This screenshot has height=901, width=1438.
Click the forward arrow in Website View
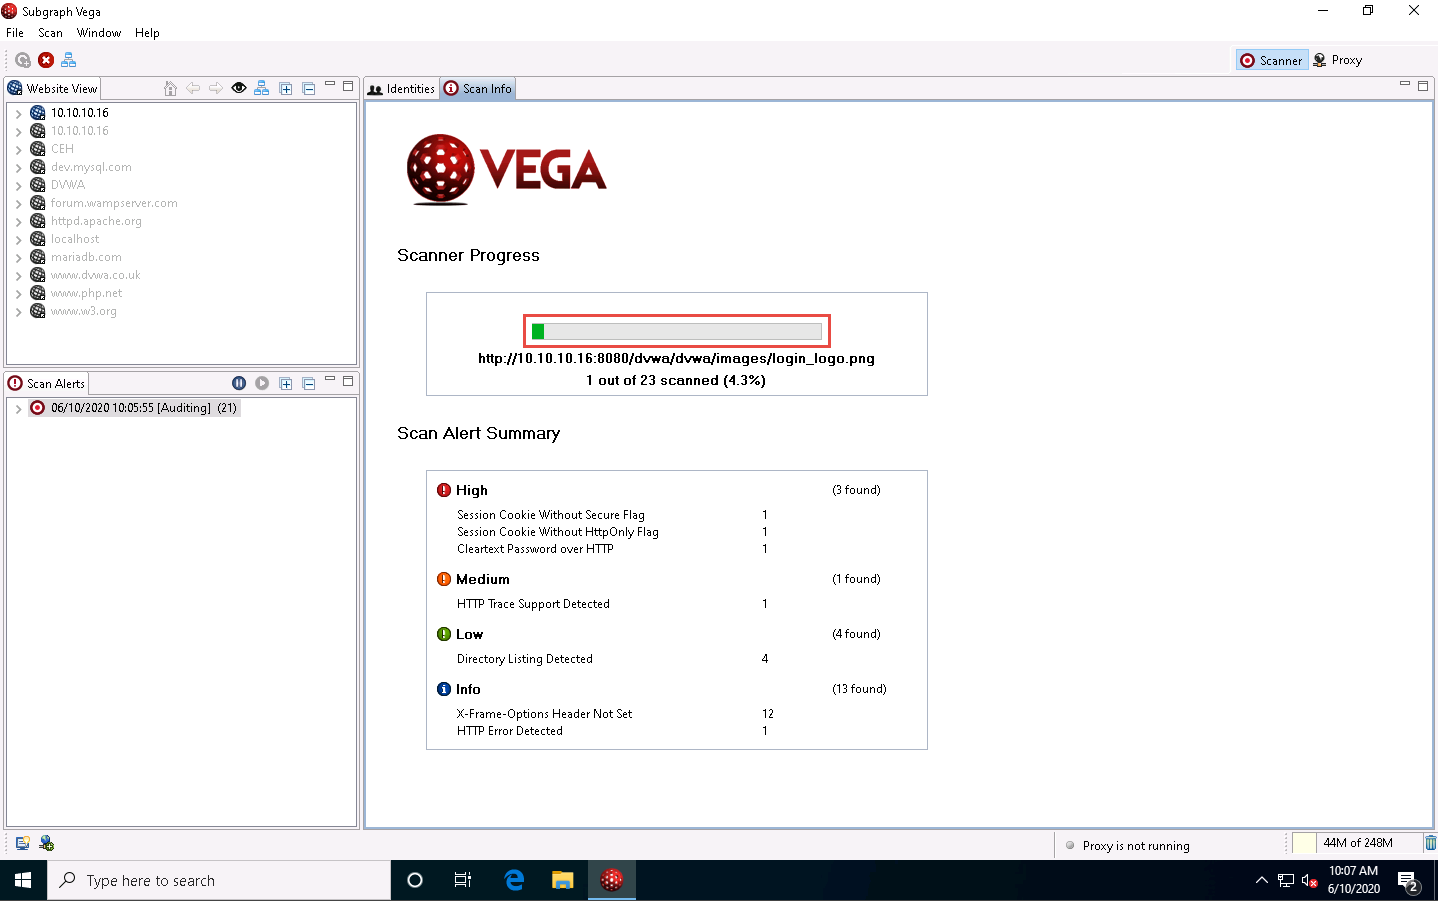point(216,88)
